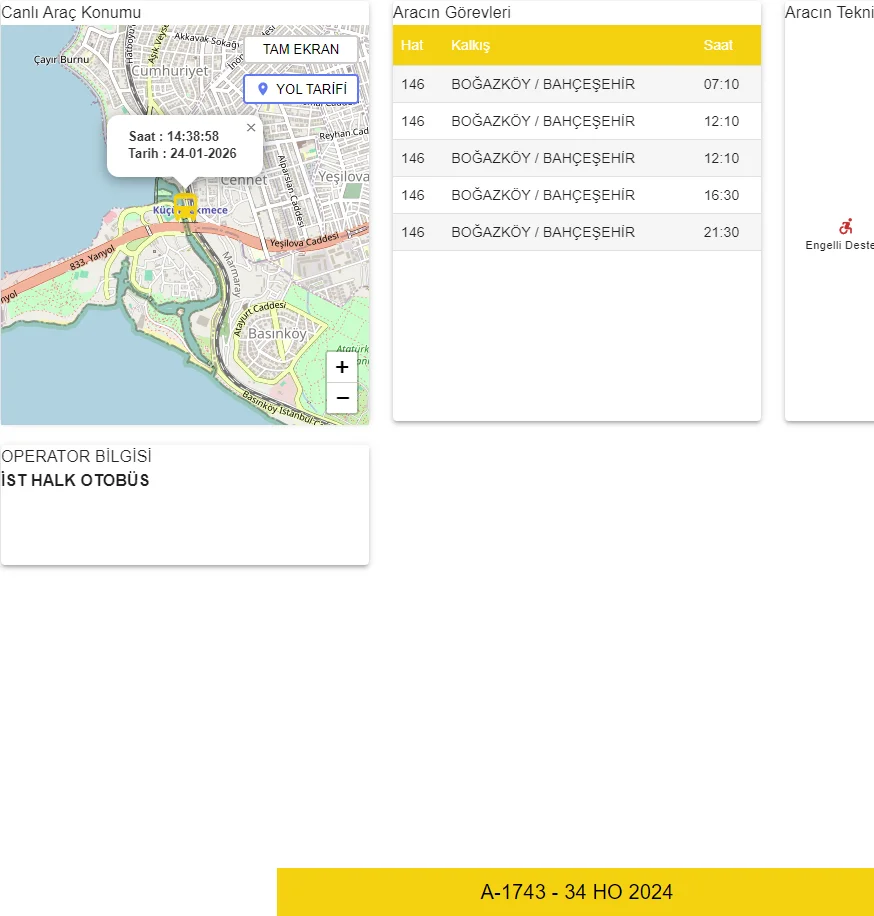Click the Aracın Görevleri panel title
The height and width of the screenshot is (916, 874).
tap(452, 12)
